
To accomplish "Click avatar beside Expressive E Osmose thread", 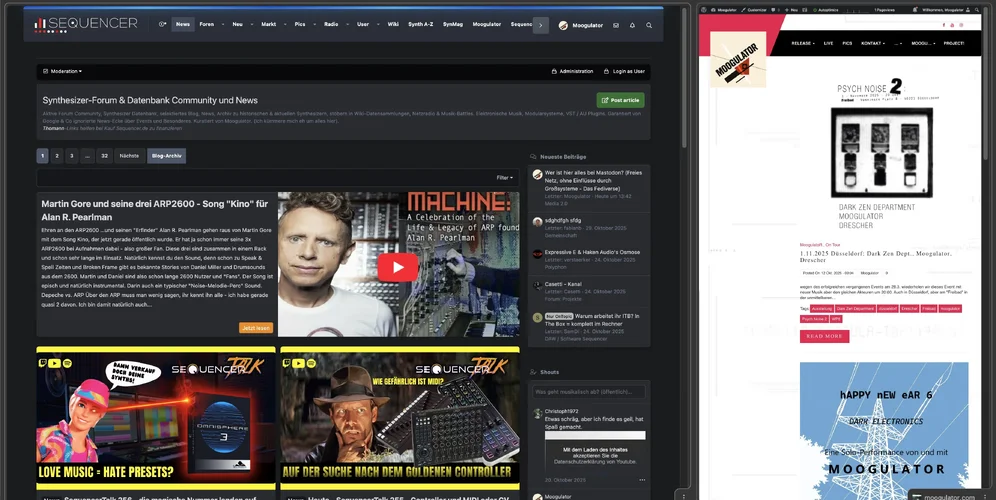I will point(537,253).
